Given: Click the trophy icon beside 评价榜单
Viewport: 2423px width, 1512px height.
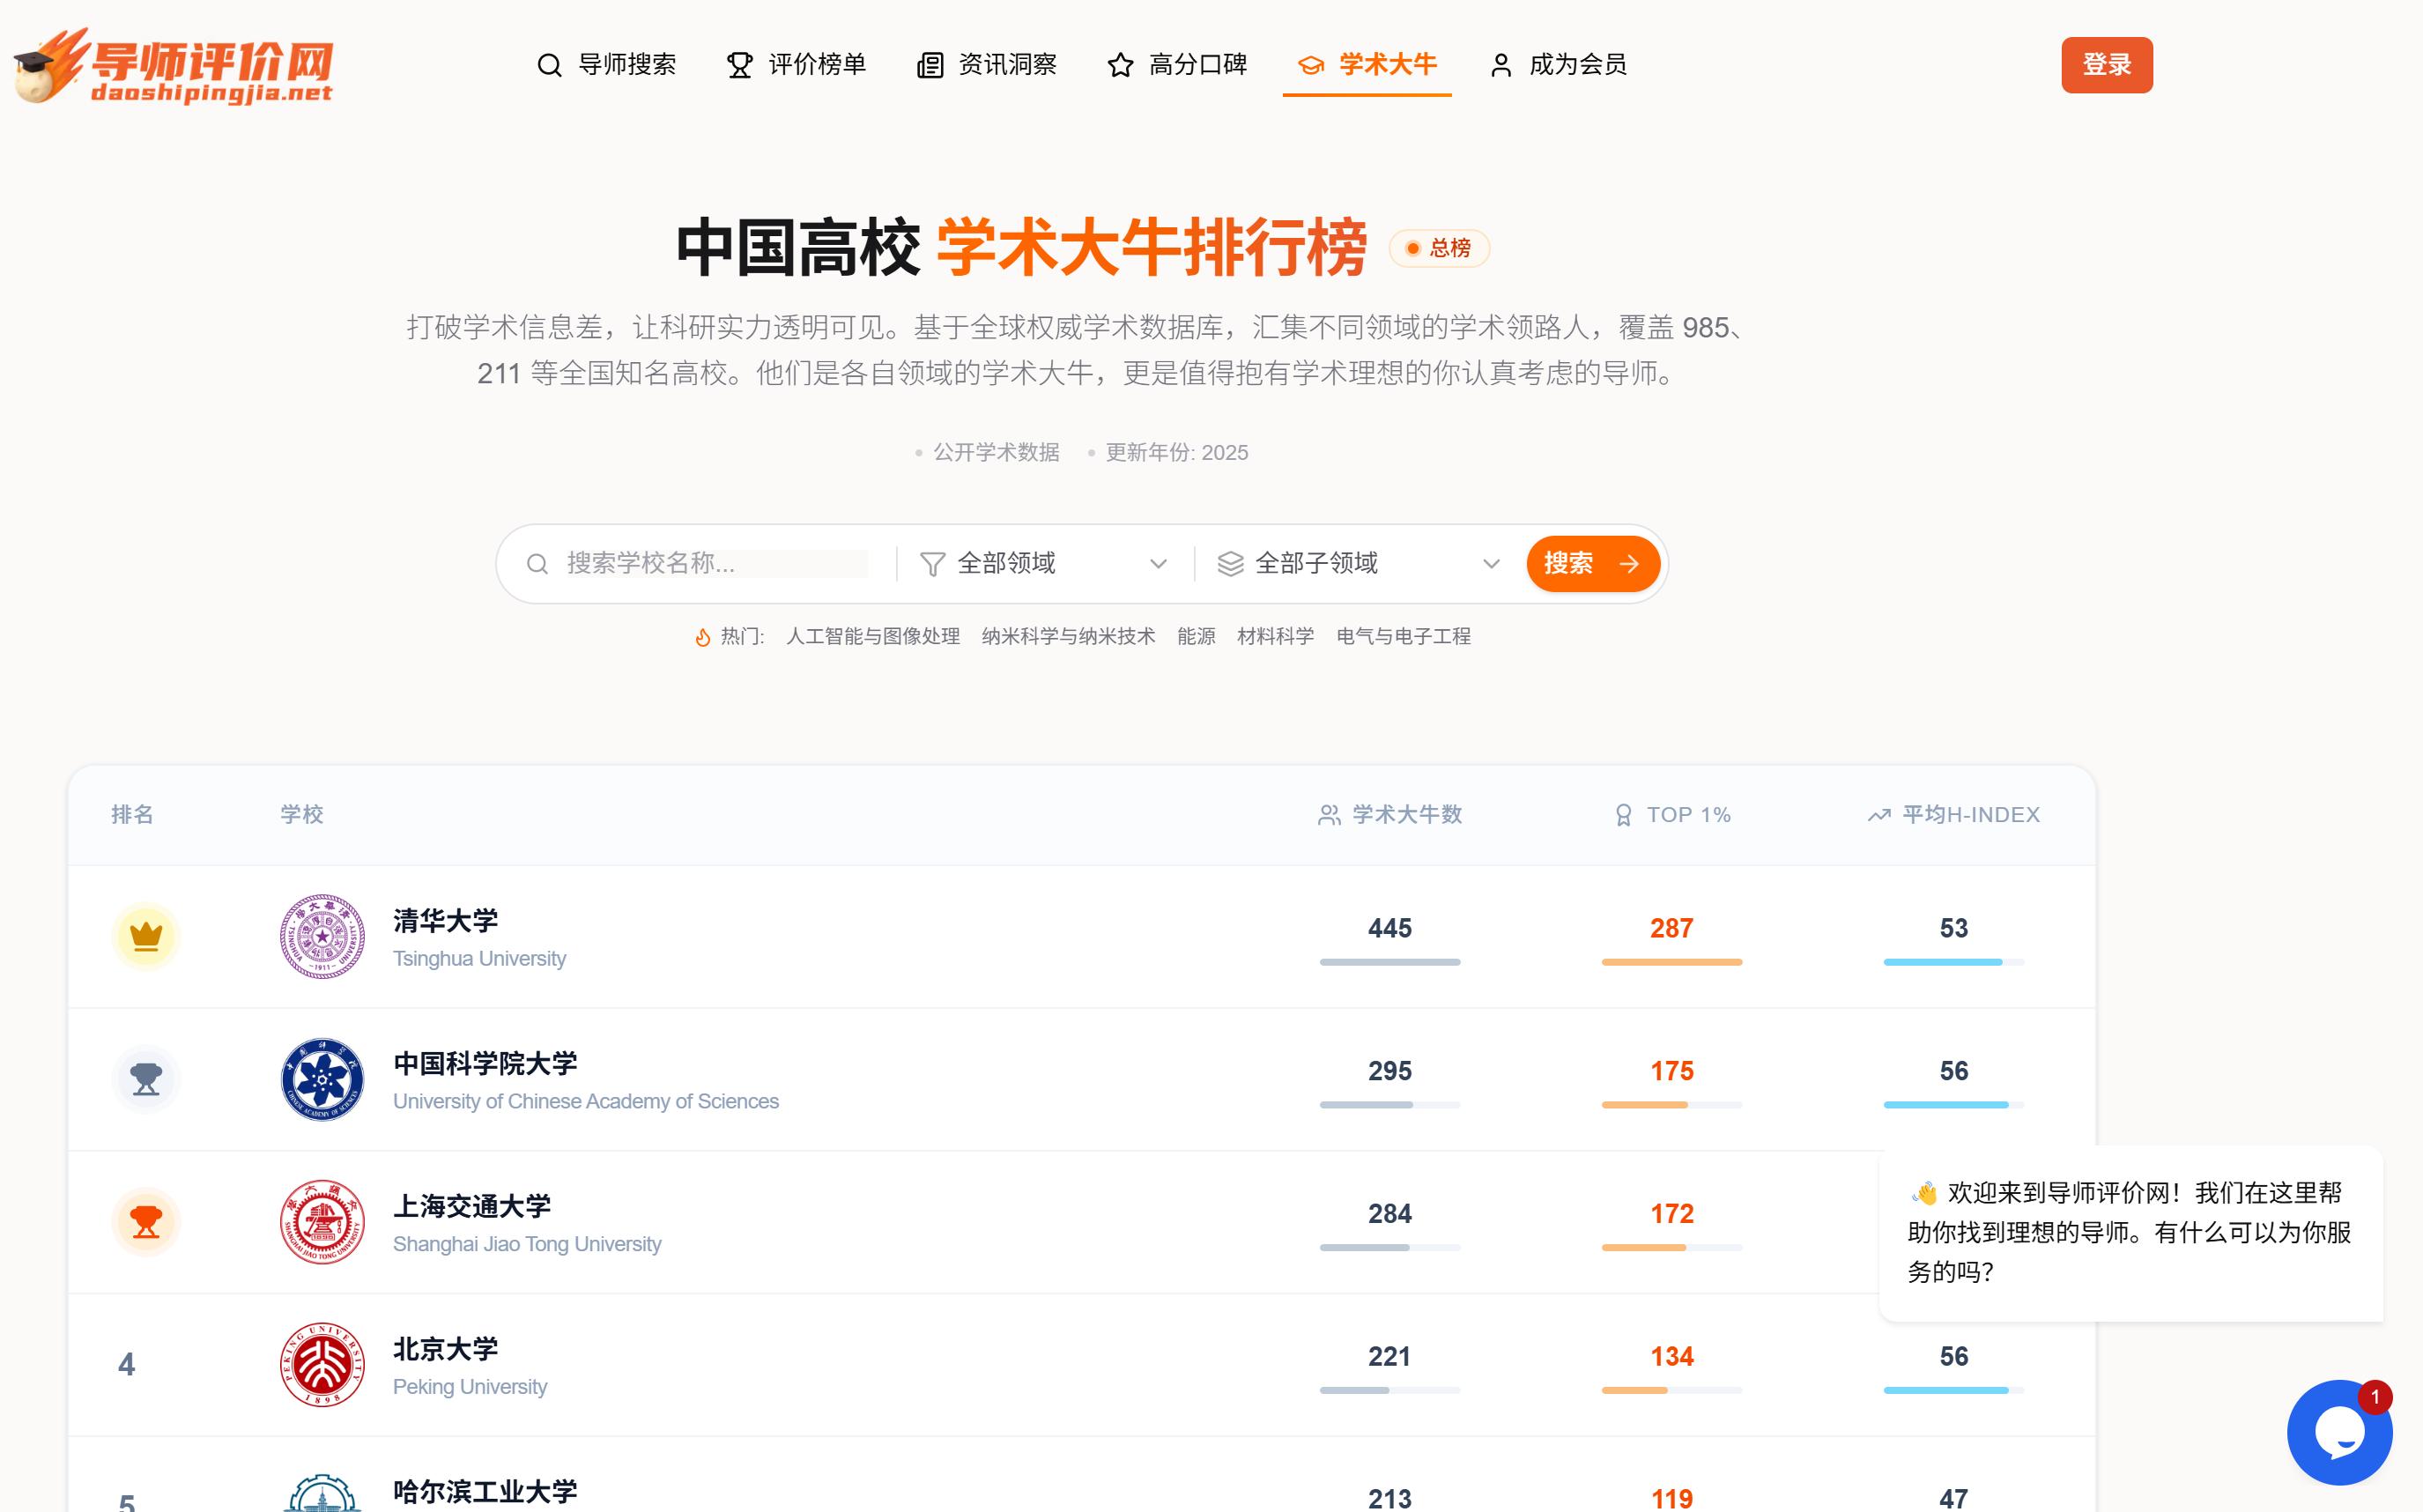Looking at the screenshot, I should pos(739,66).
